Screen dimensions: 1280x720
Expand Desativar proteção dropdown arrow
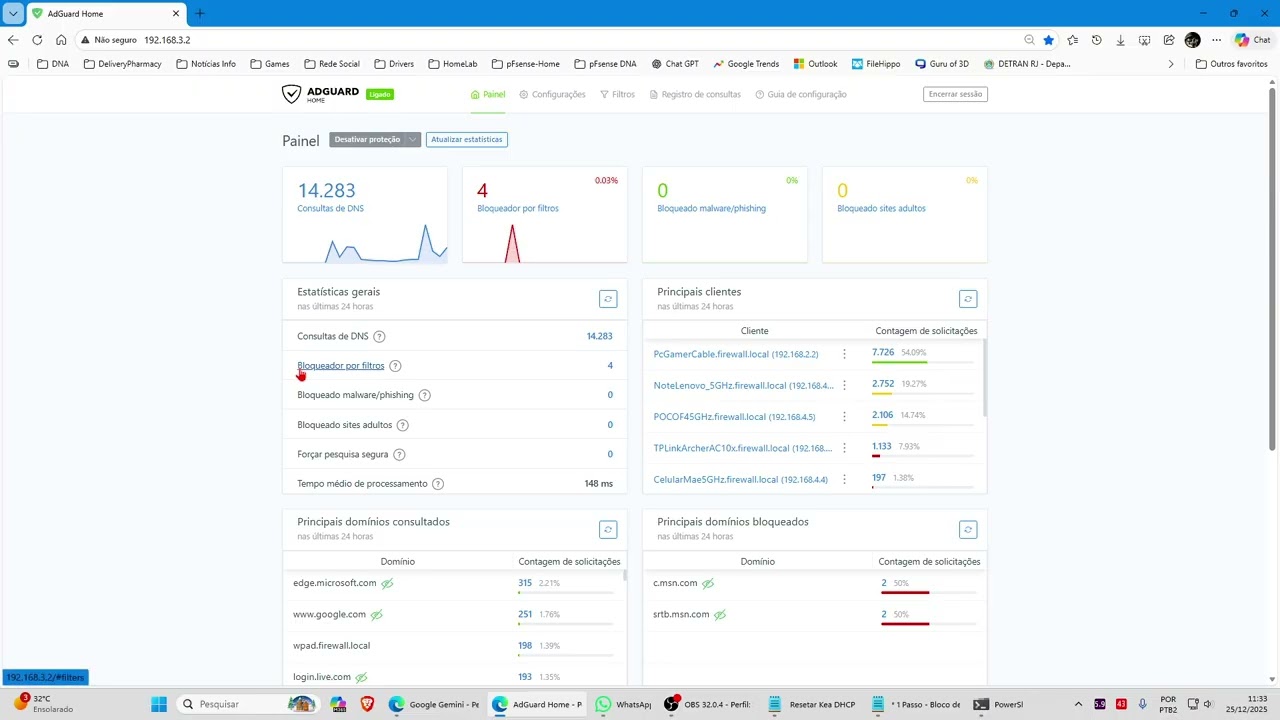click(412, 140)
